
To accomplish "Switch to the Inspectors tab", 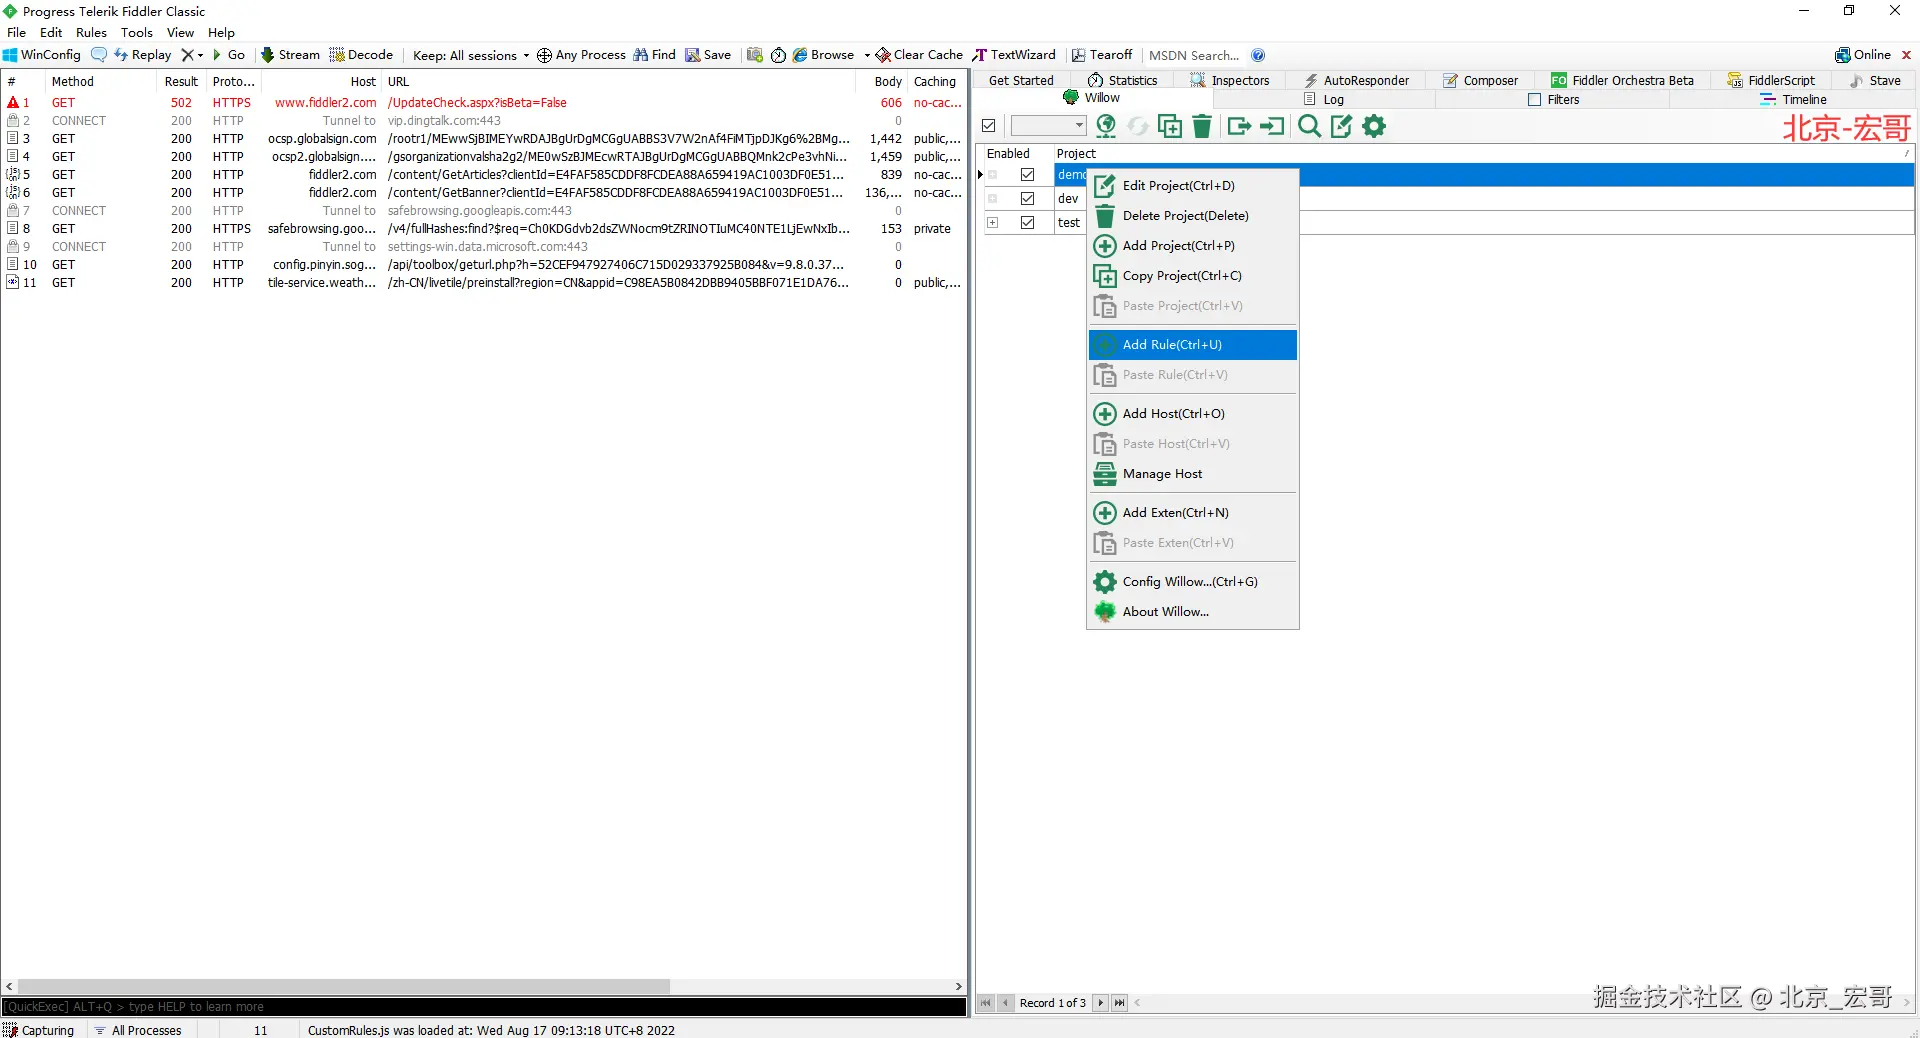I will pyautogui.click(x=1230, y=81).
